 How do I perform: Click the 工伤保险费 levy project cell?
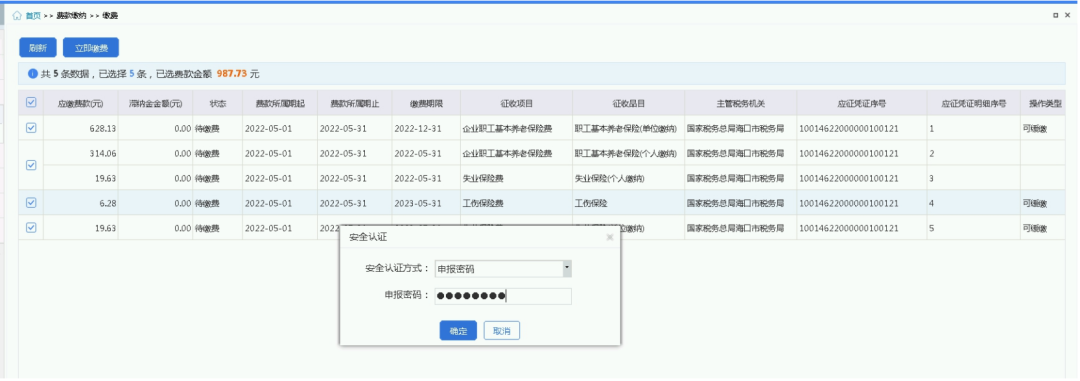coord(517,203)
